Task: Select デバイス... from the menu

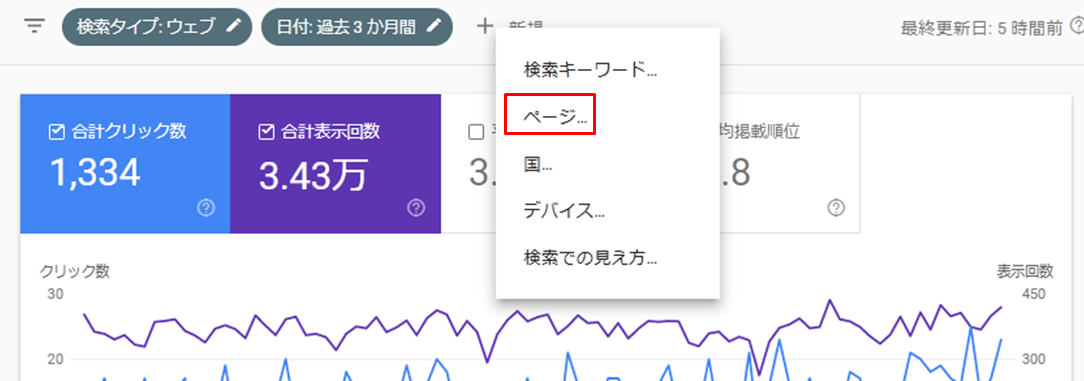Action: click(x=564, y=212)
